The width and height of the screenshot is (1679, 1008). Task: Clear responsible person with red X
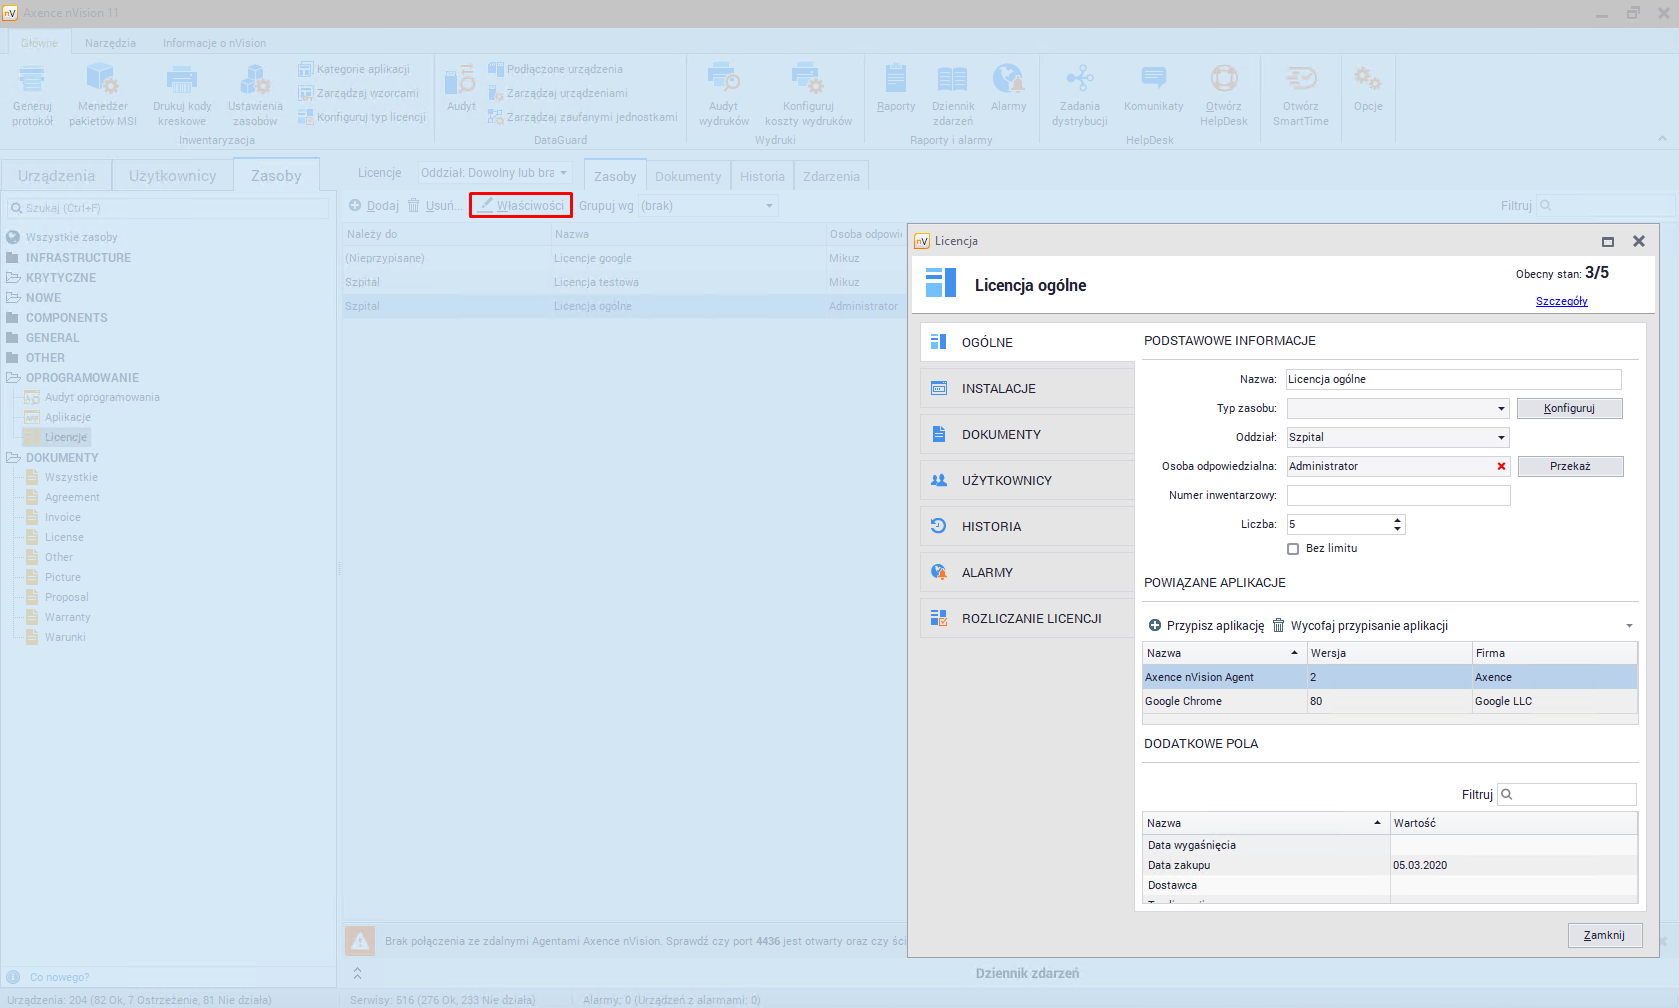(1501, 467)
